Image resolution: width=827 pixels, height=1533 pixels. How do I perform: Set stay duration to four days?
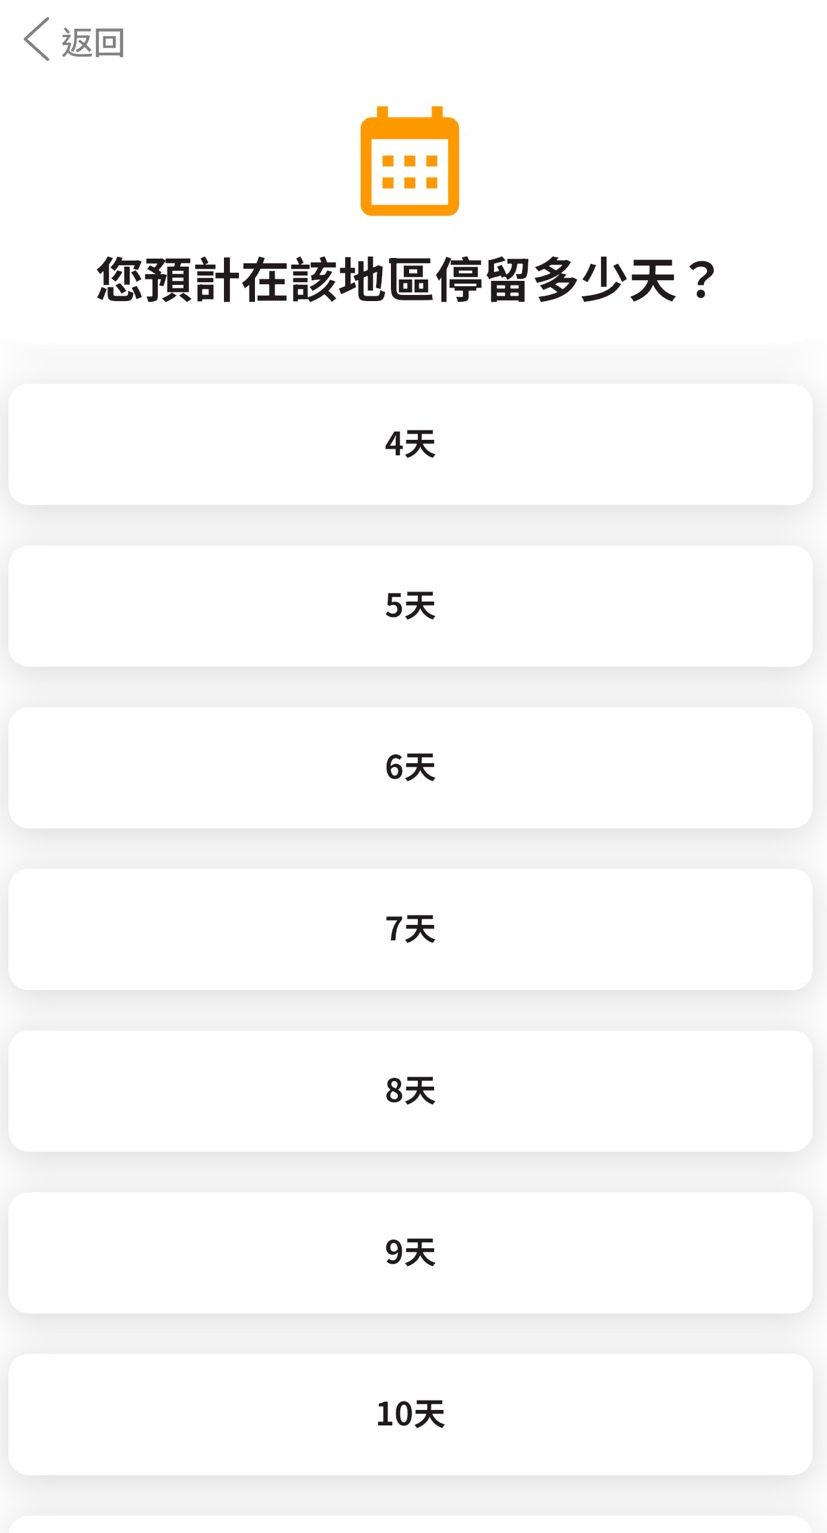(410, 444)
